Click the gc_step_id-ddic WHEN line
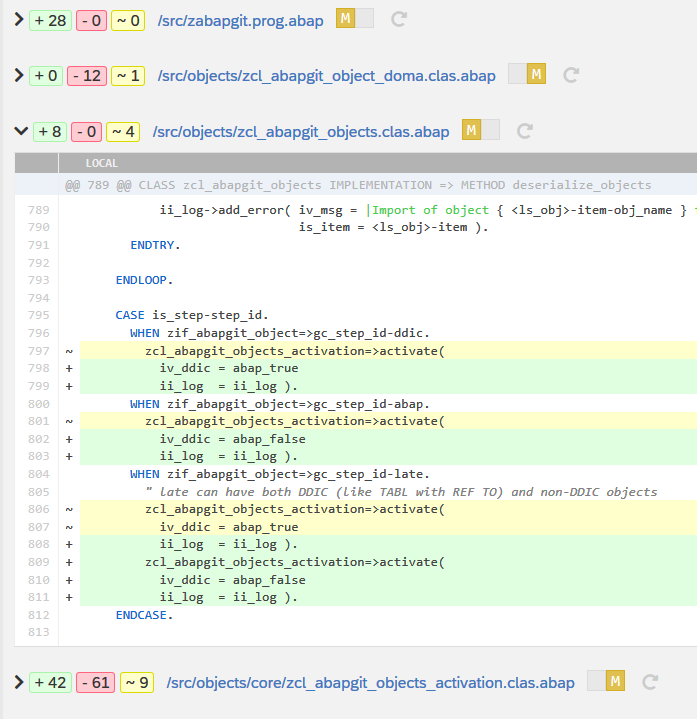 click(280, 333)
